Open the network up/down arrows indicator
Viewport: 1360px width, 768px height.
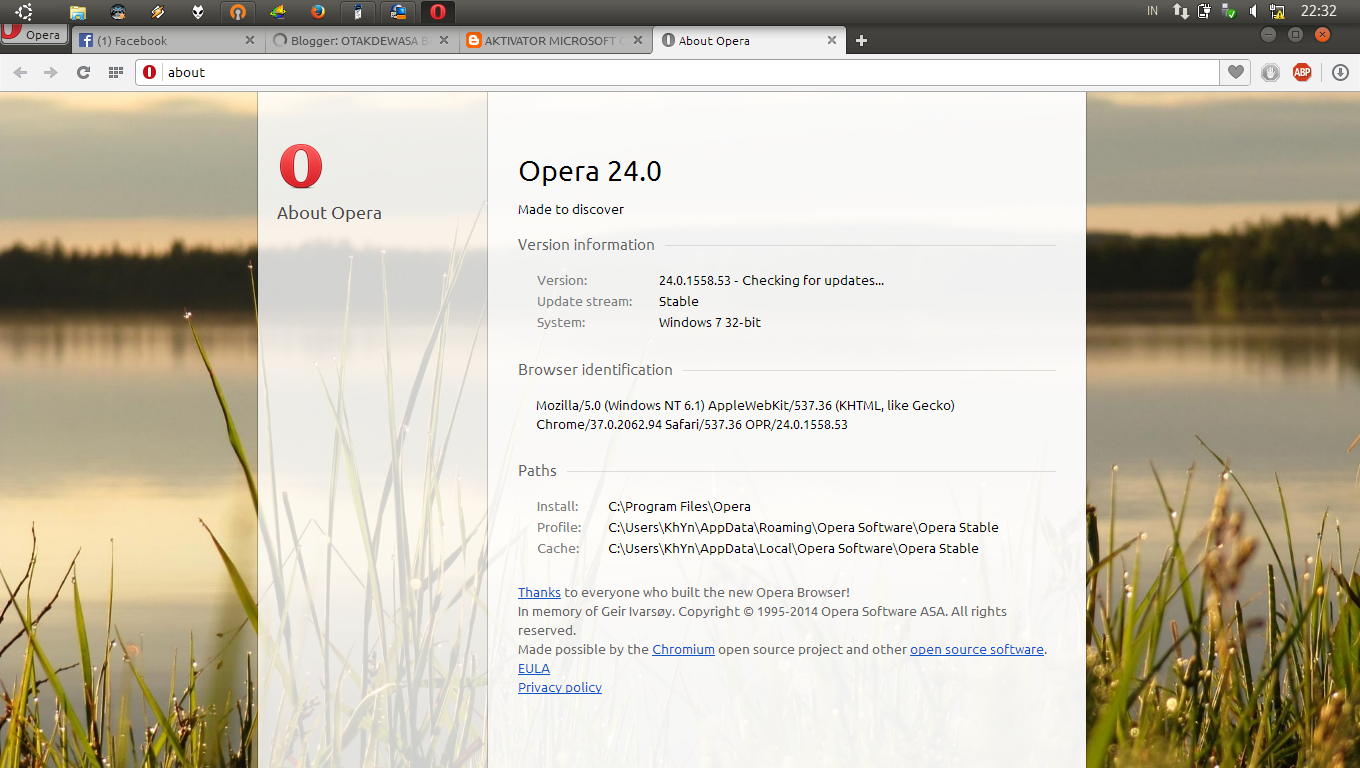1181,12
